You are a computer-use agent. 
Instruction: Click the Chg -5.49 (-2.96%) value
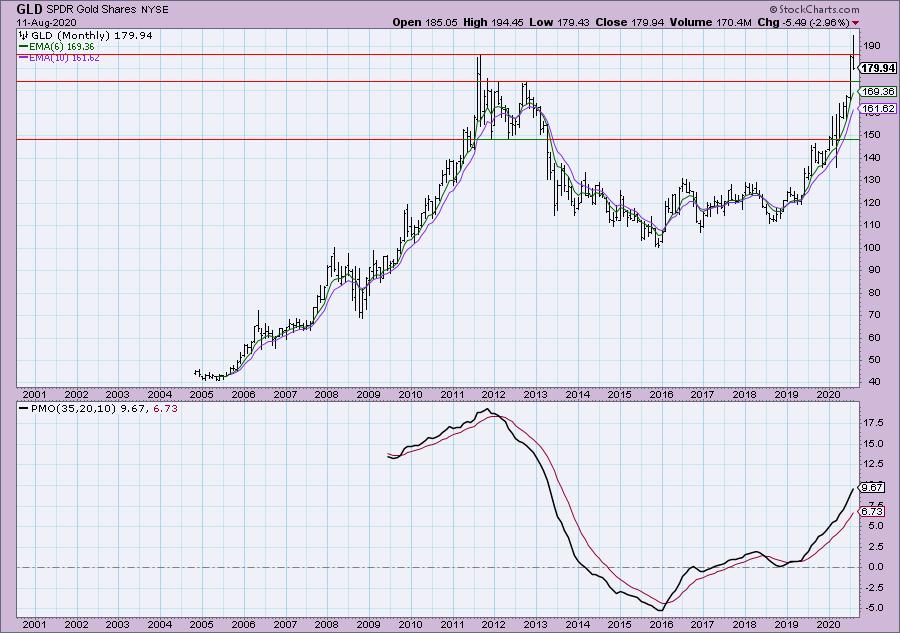click(x=803, y=22)
